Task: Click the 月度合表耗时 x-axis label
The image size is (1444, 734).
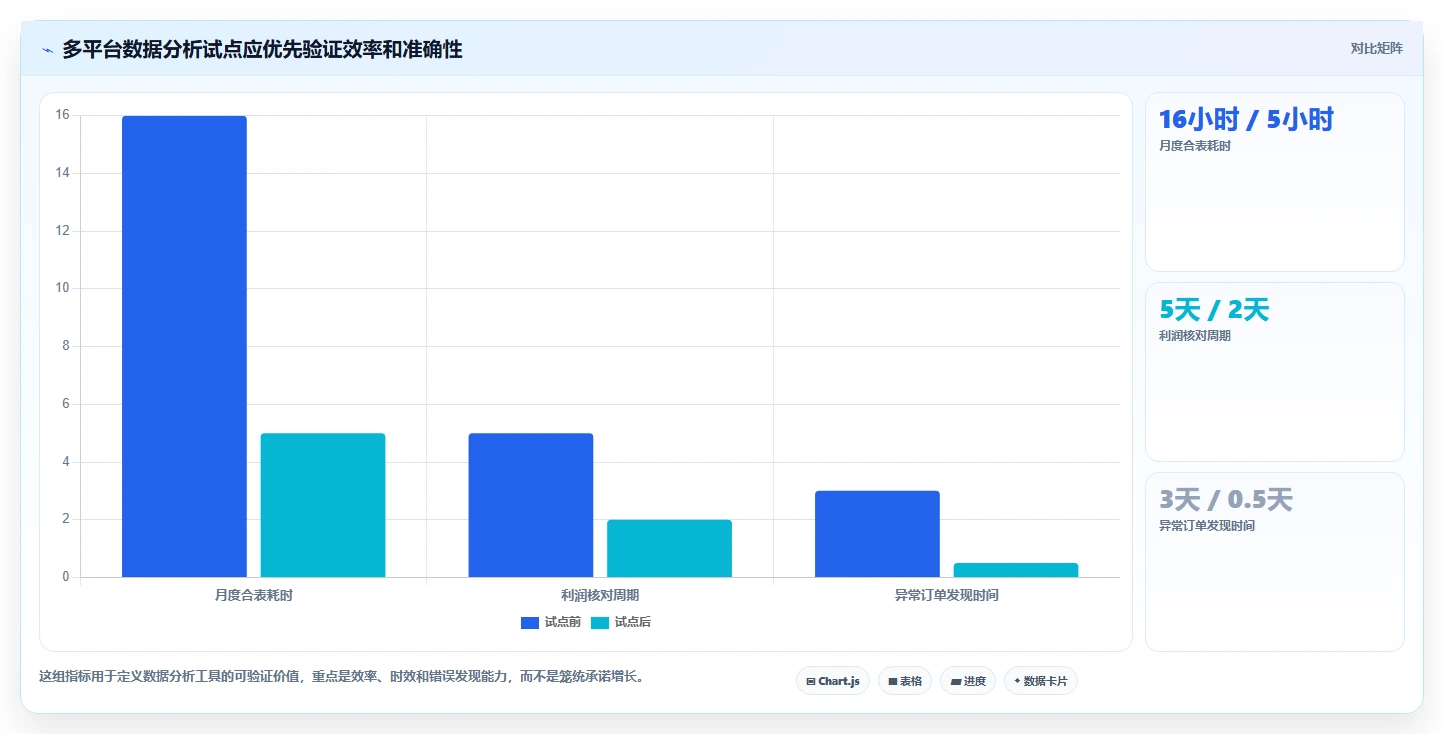Action: coord(254,595)
